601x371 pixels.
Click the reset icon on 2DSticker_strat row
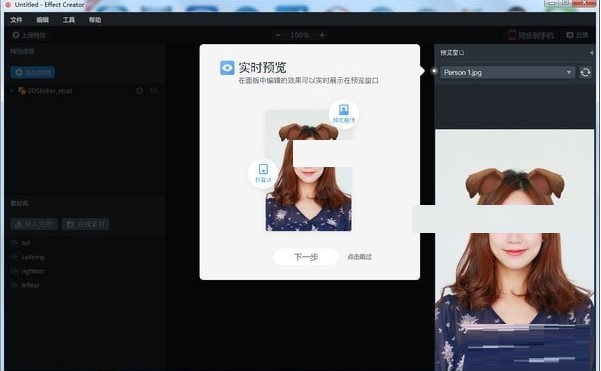[140, 91]
